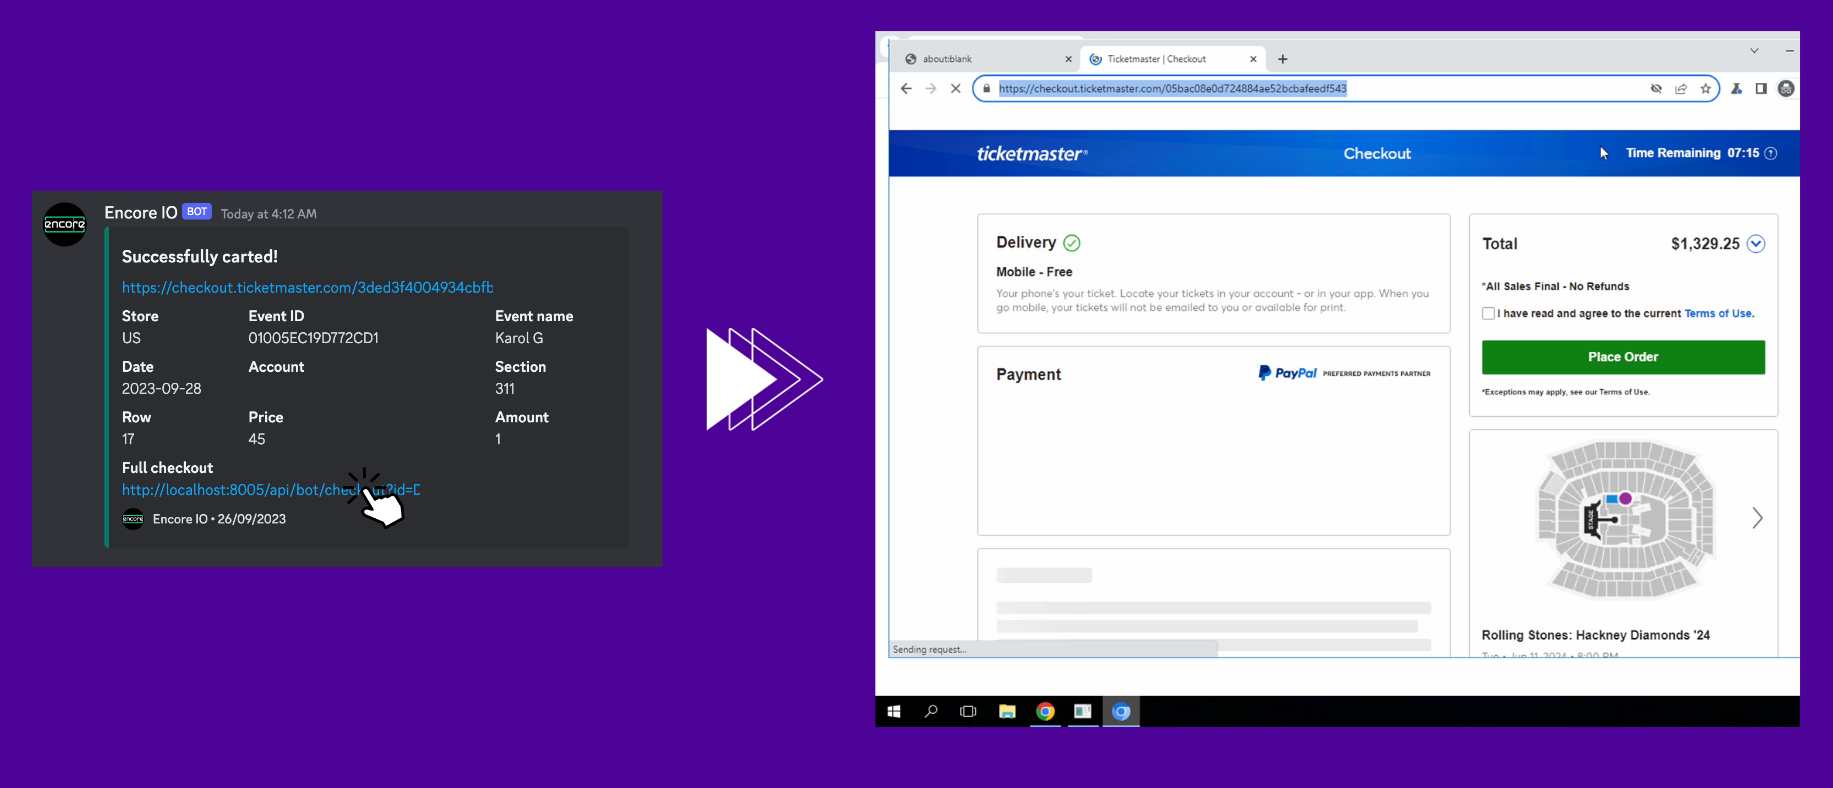This screenshot has width=1833, height=788.
Task: Open the Terms of Use link
Action: click(x=1717, y=314)
